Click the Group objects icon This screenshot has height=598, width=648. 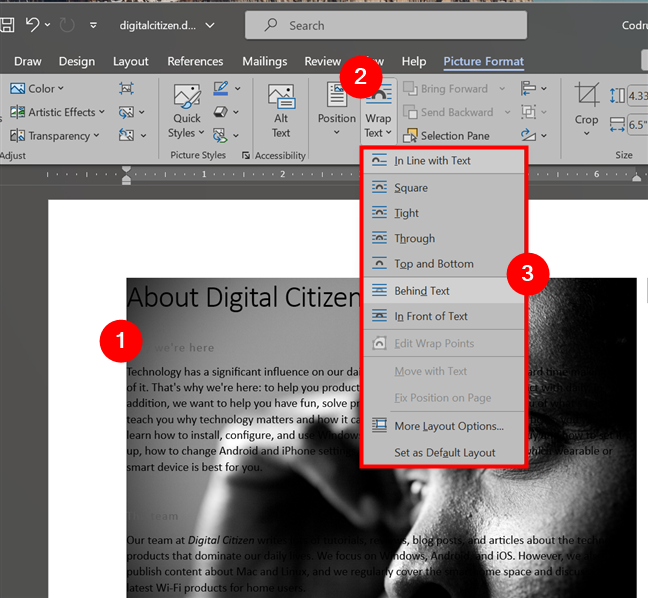click(529, 112)
